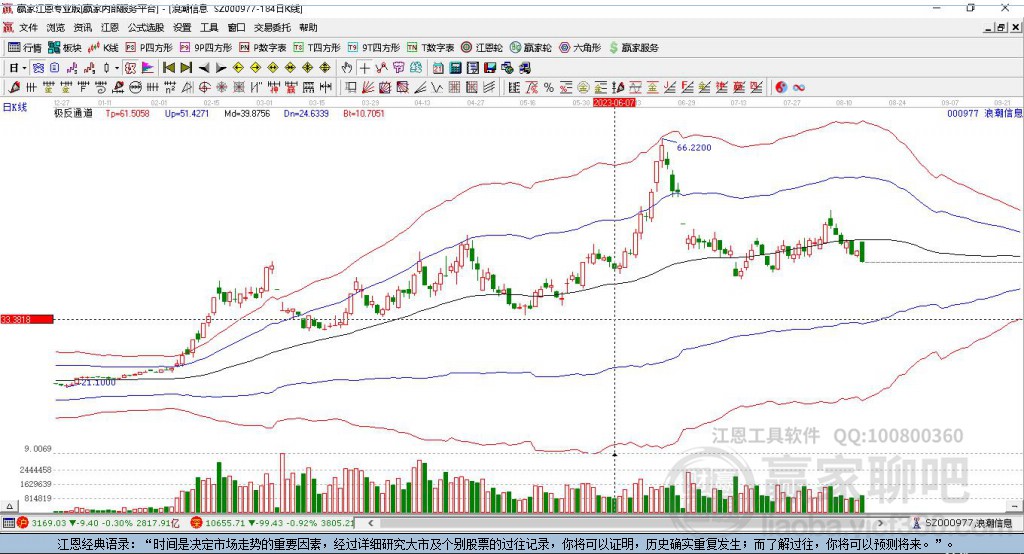Open the T四方形 tool
Screen dimensions: 1024x554
(317, 48)
